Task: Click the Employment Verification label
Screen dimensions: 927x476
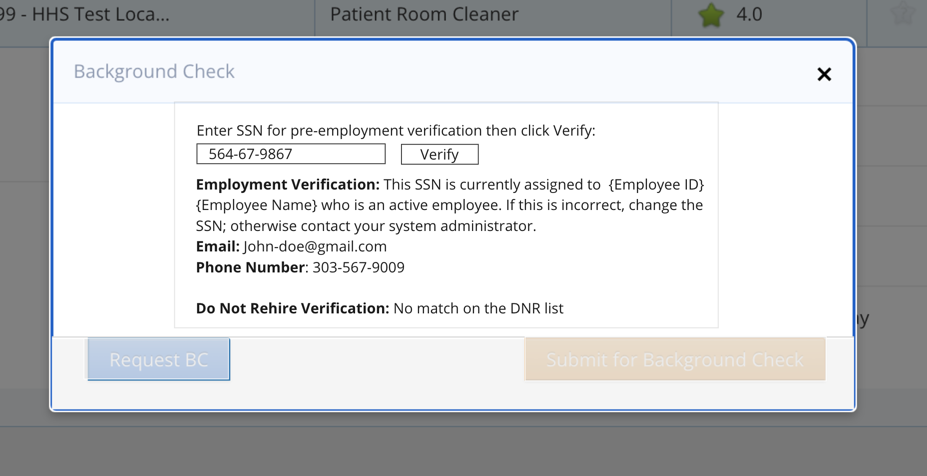Action: tap(287, 185)
